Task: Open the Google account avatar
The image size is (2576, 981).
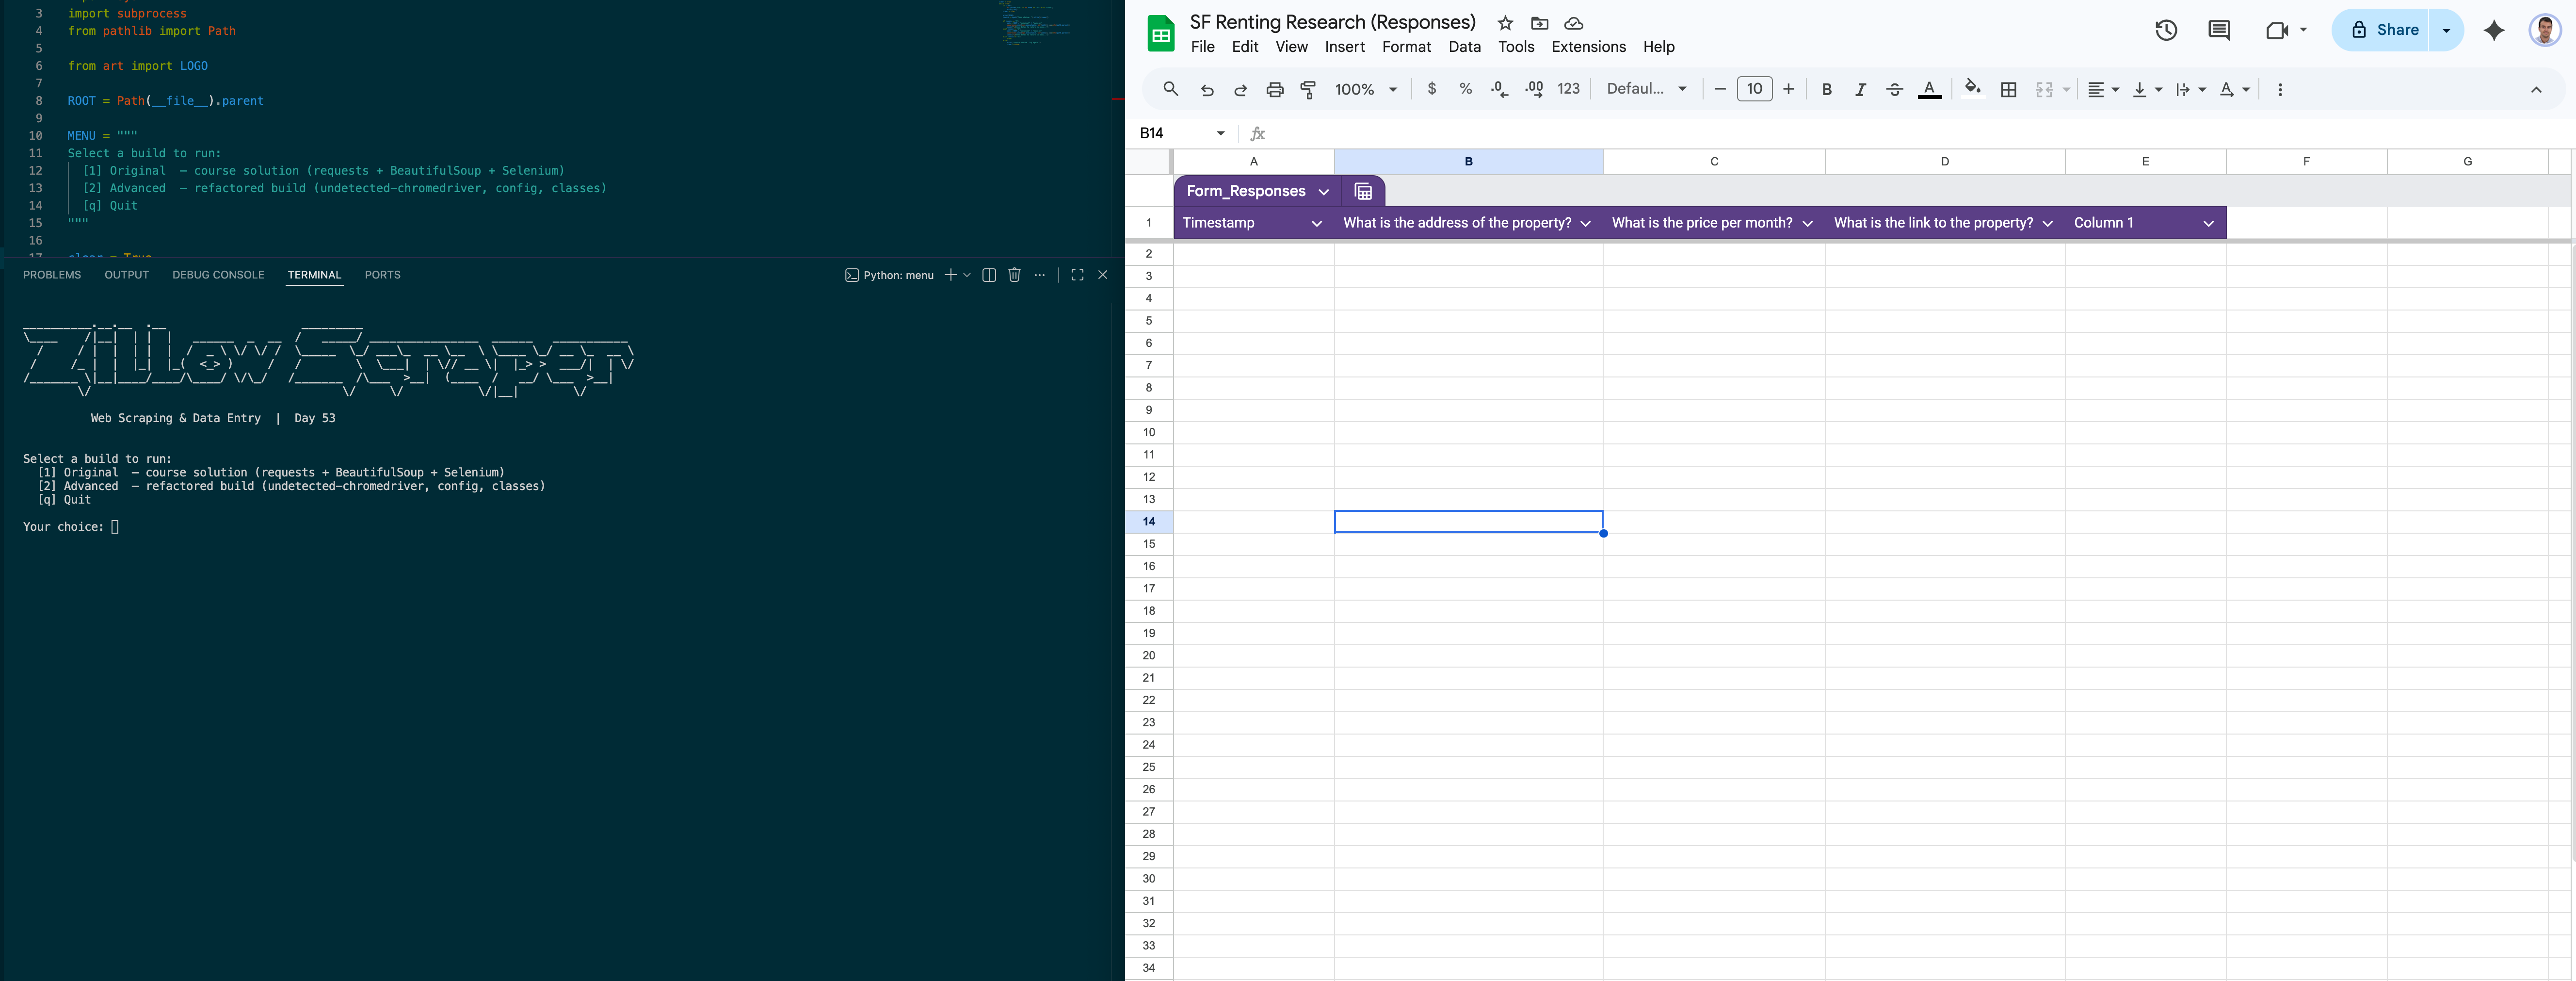Action: (2544, 30)
